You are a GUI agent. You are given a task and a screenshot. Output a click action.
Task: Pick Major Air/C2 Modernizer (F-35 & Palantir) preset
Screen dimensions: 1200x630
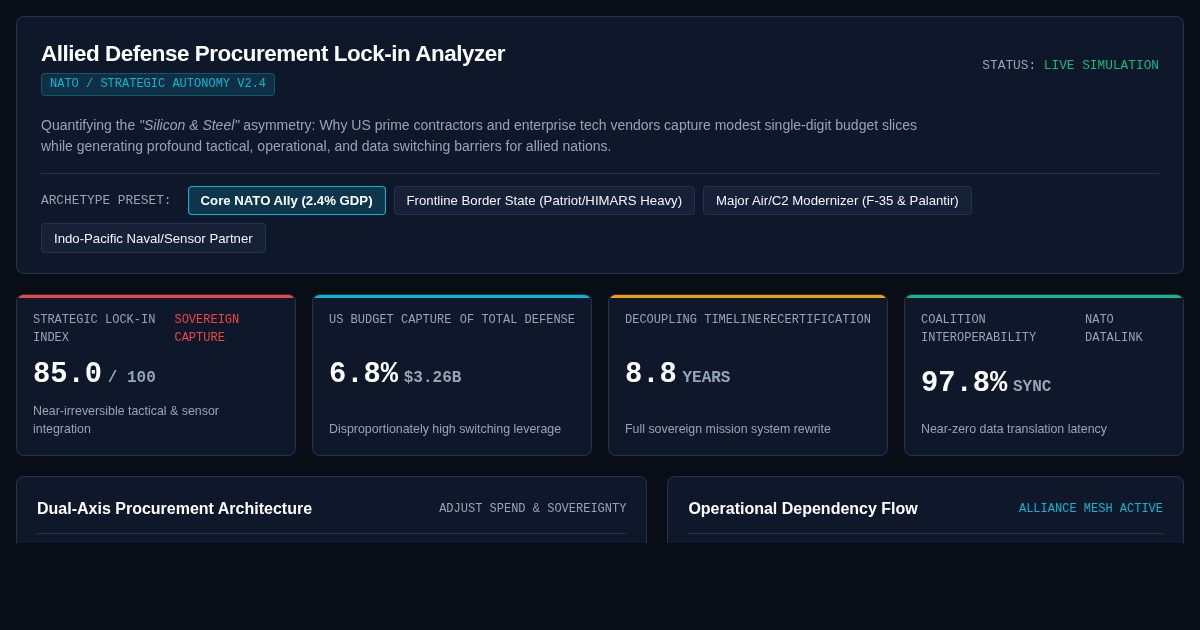837,200
